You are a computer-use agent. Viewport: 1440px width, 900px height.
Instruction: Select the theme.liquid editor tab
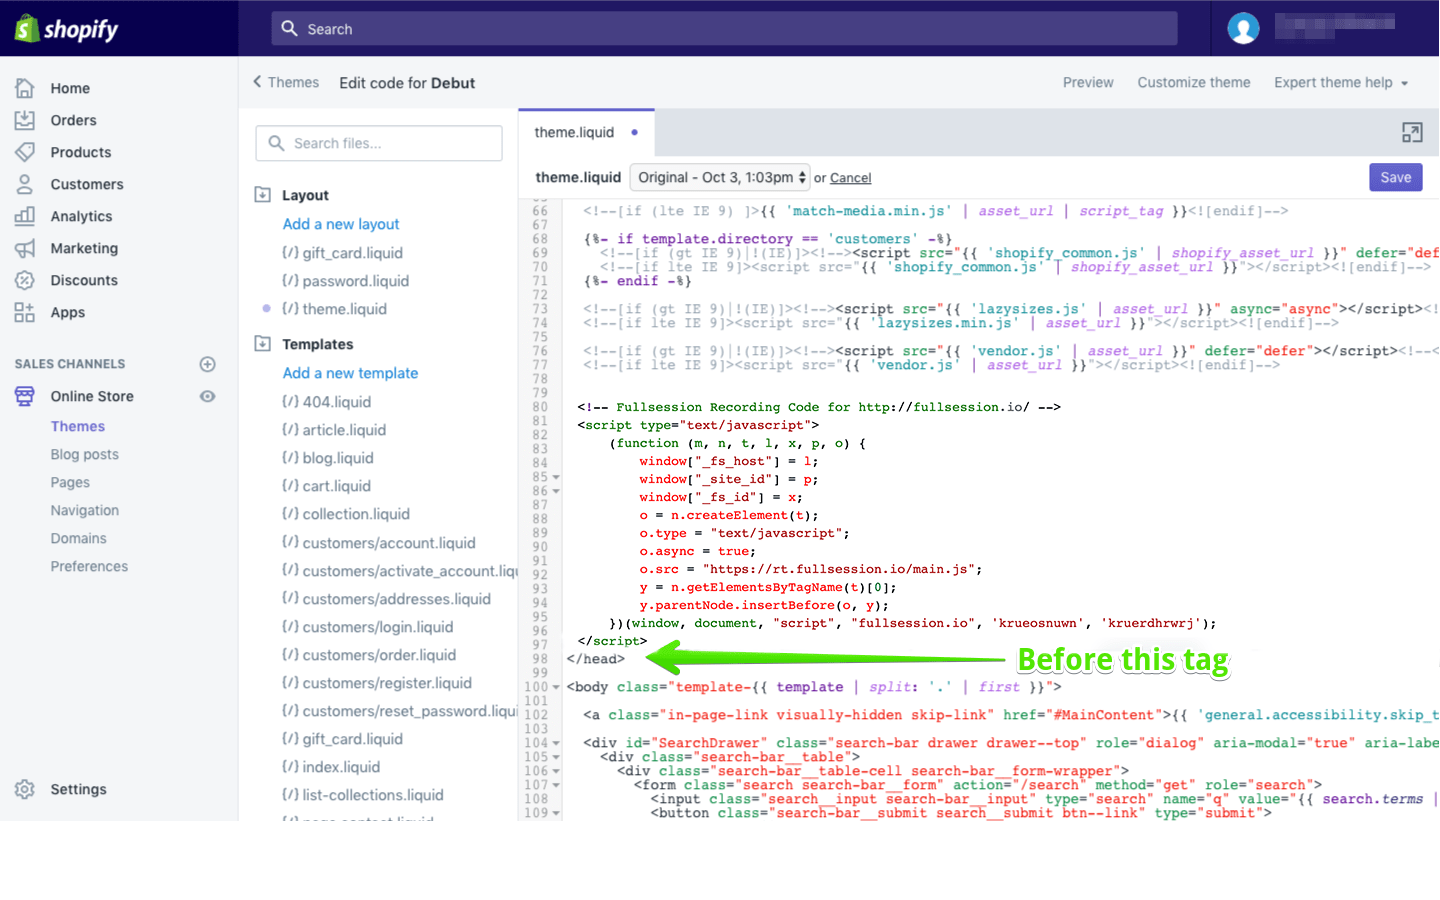(x=574, y=133)
